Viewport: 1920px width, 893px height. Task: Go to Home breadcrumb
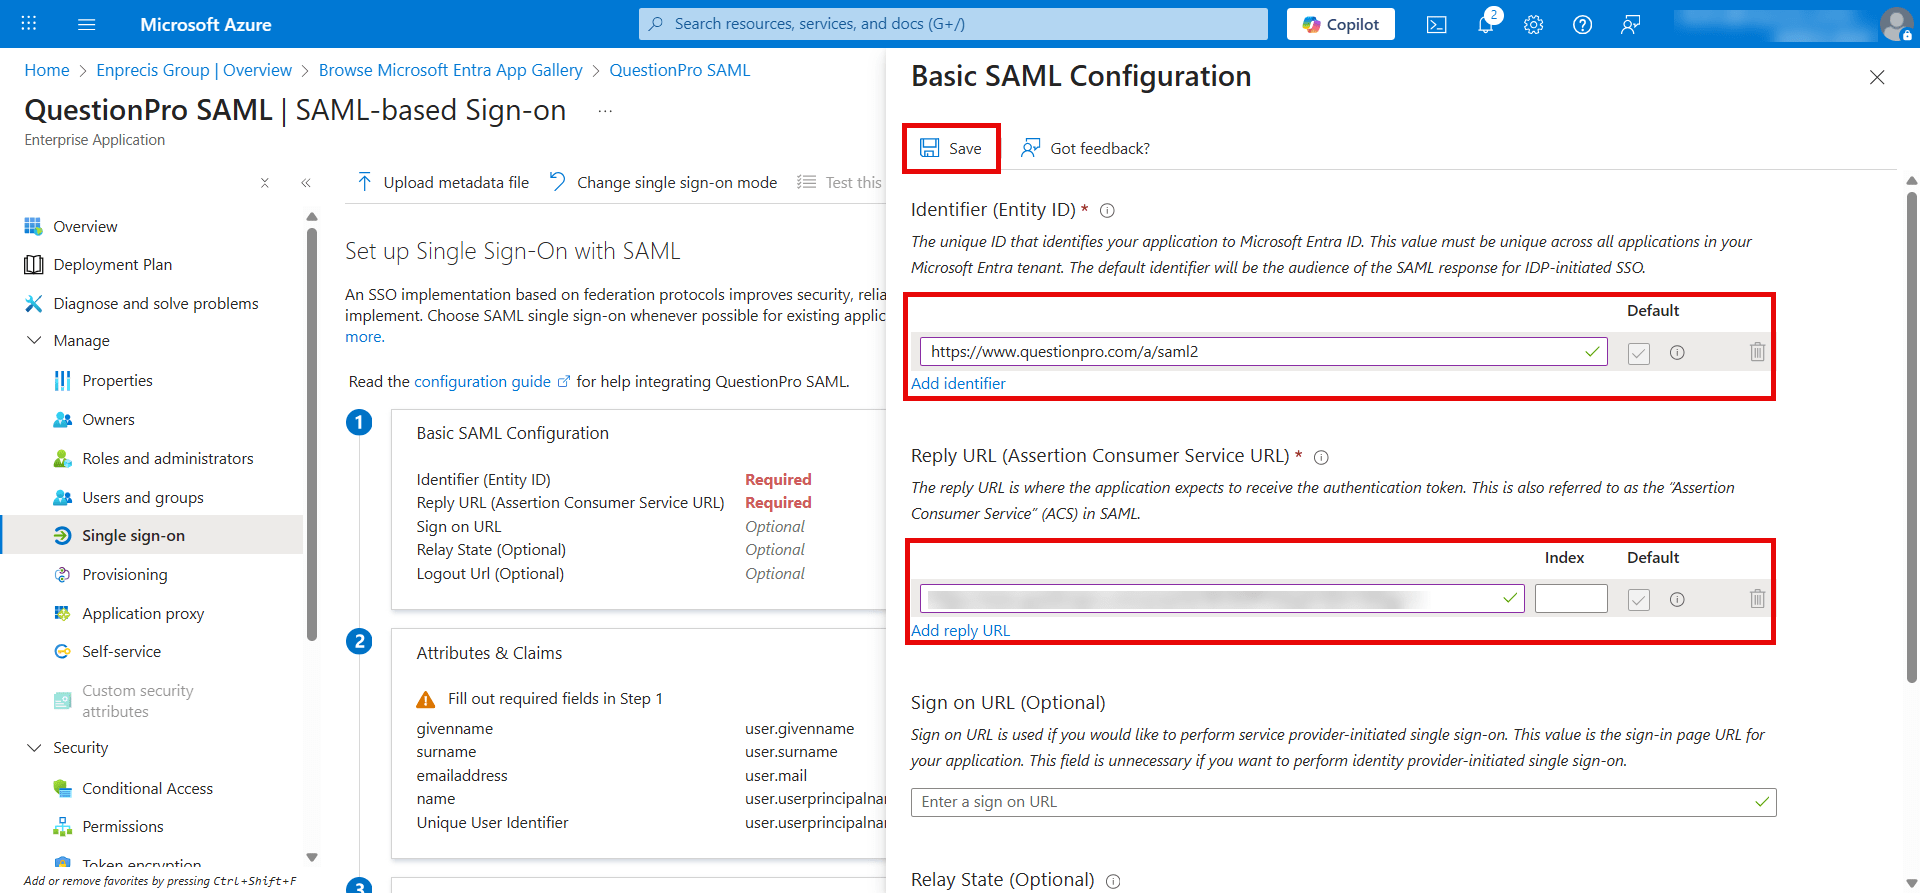pos(47,71)
